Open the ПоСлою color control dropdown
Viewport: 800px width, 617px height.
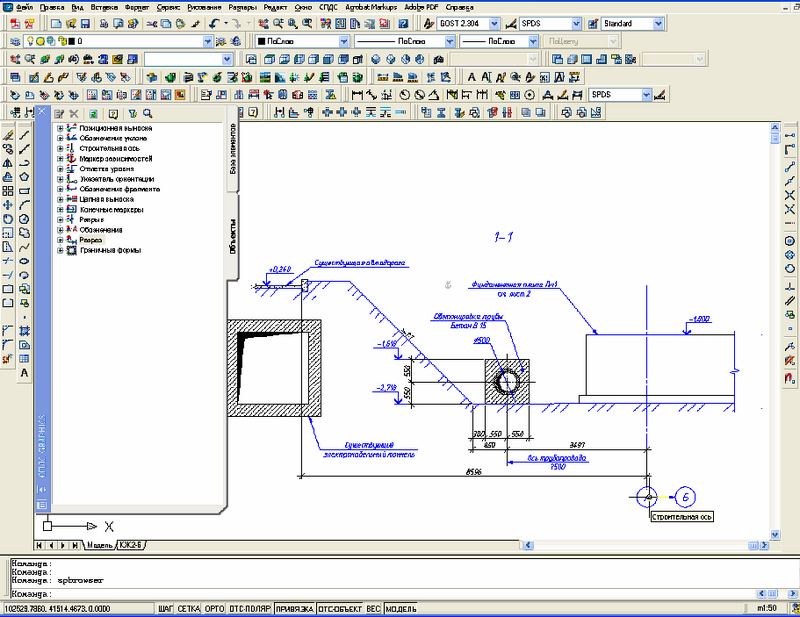[344, 41]
